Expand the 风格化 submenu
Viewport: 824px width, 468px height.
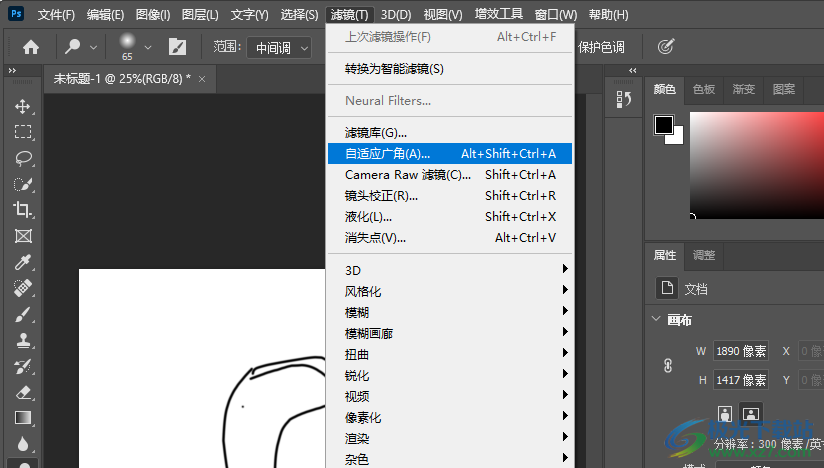coord(450,291)
